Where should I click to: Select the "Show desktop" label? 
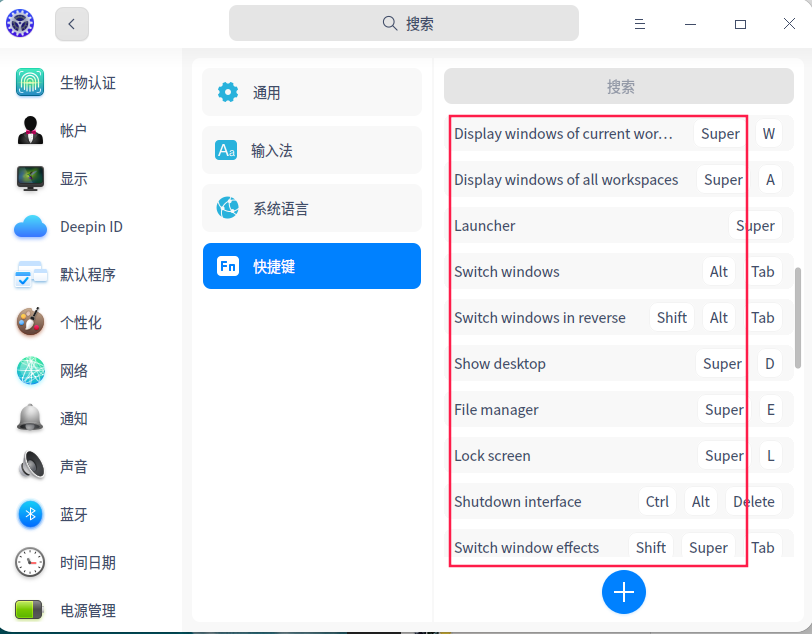(x=500, y=364)
